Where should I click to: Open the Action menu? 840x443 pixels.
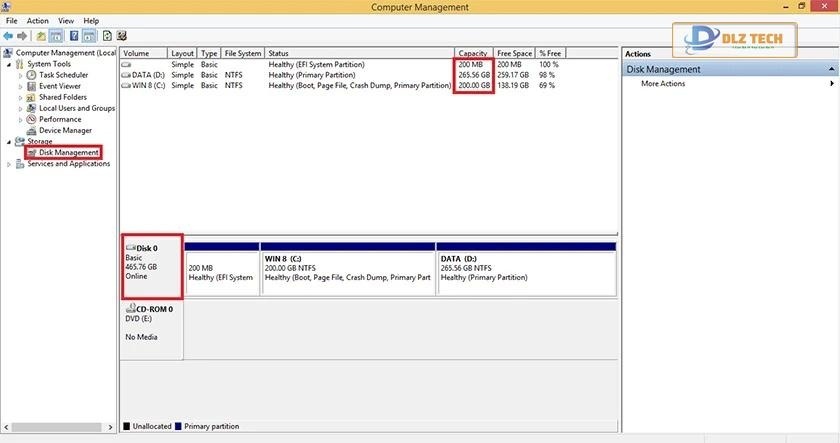[38, 20]
